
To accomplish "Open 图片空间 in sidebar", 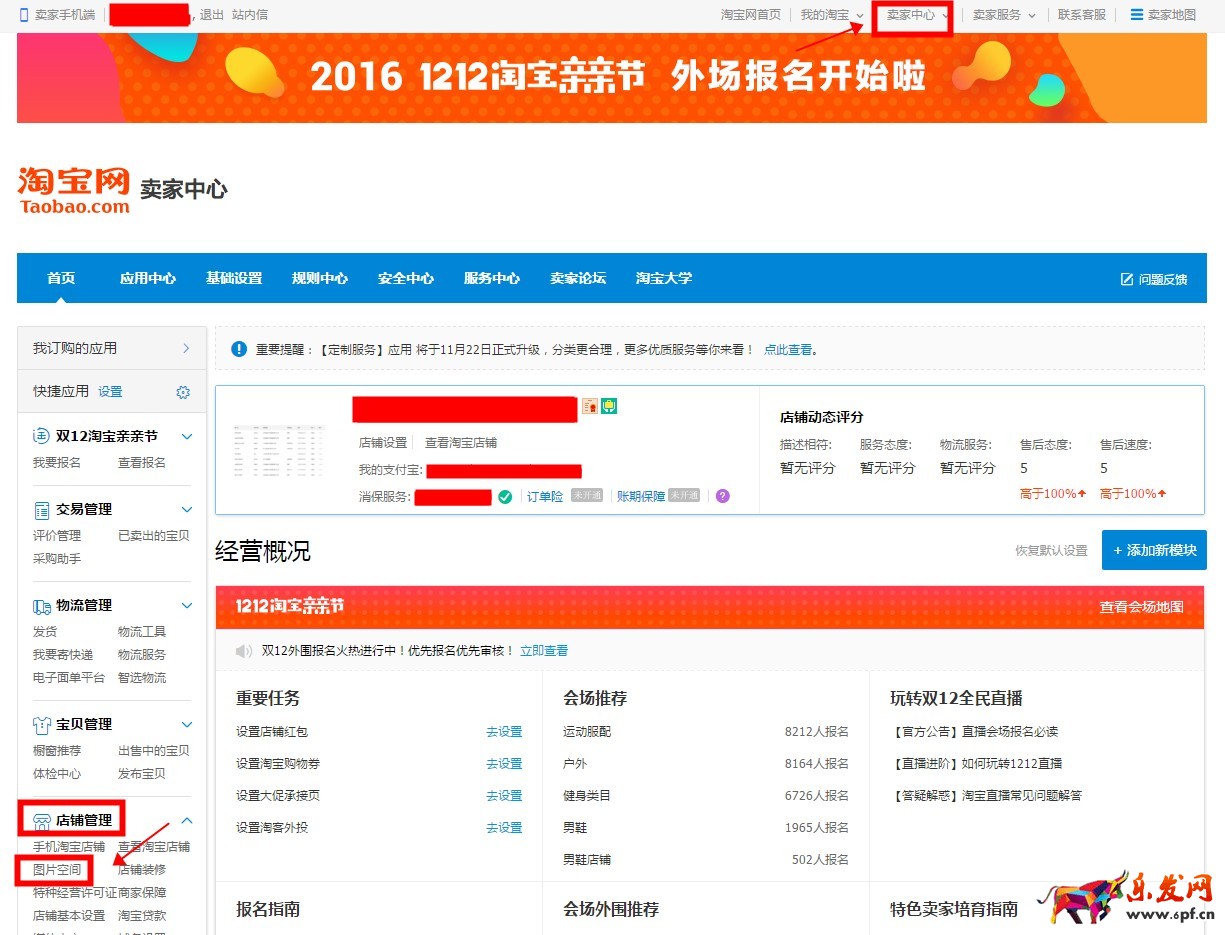I will pyautogui.click(x=57, y=870).
